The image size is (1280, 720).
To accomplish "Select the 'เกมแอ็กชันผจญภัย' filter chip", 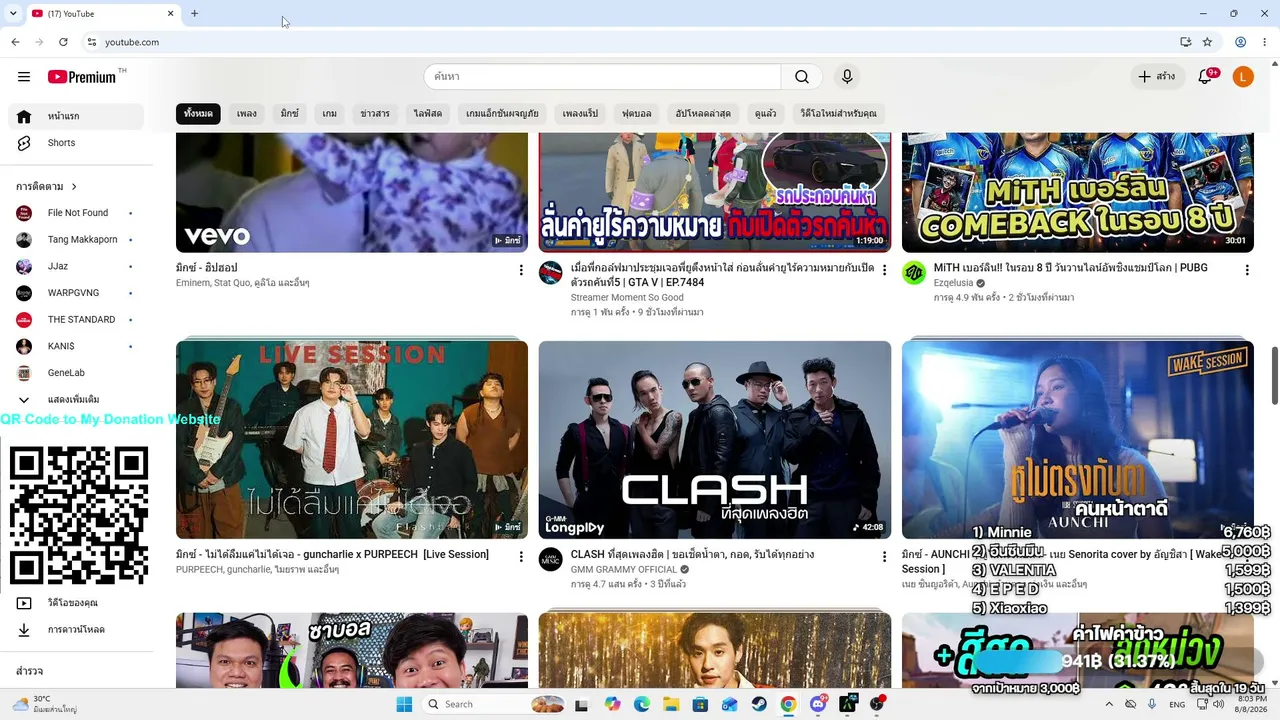I will click(502, 114).
